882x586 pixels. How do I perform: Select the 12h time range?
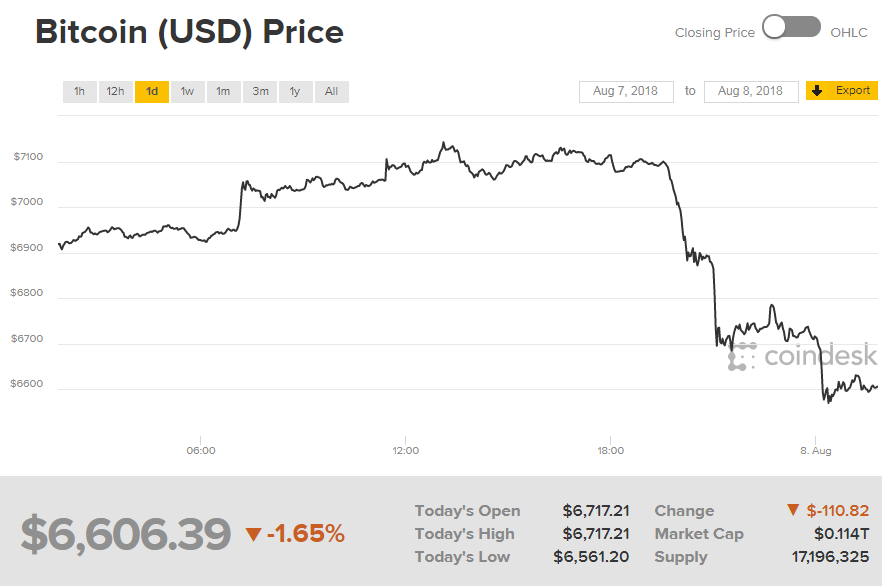point(115,92)
